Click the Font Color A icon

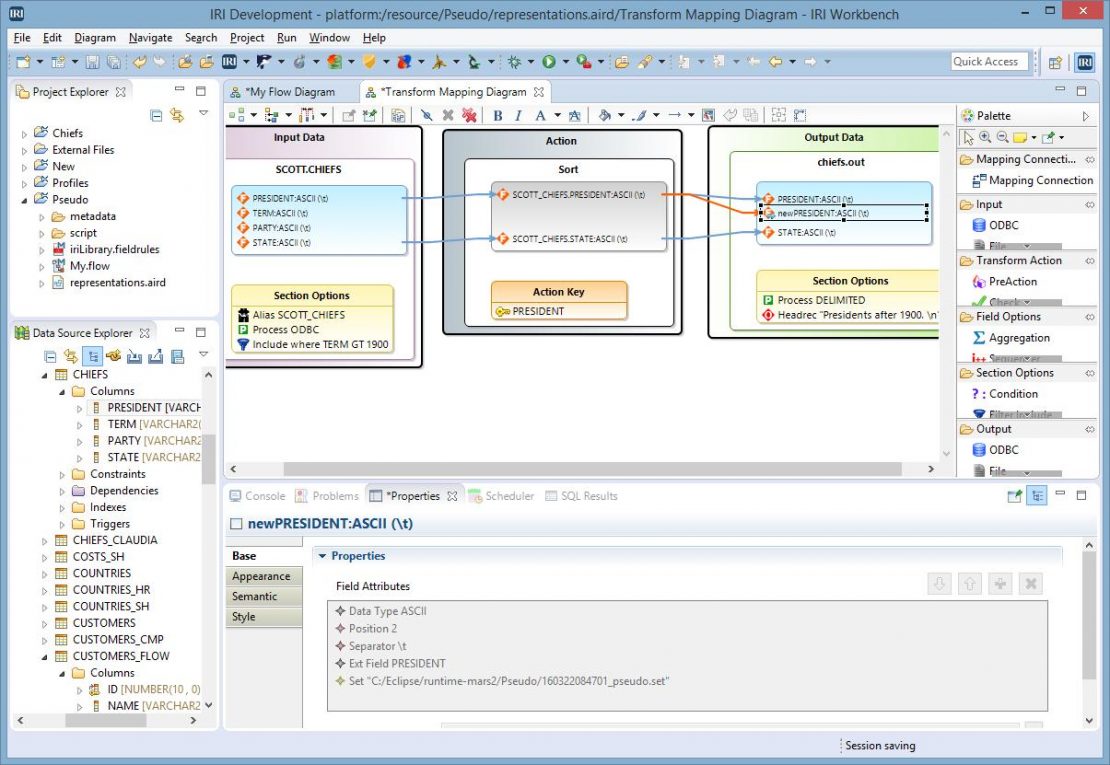(x=541, y=115)
